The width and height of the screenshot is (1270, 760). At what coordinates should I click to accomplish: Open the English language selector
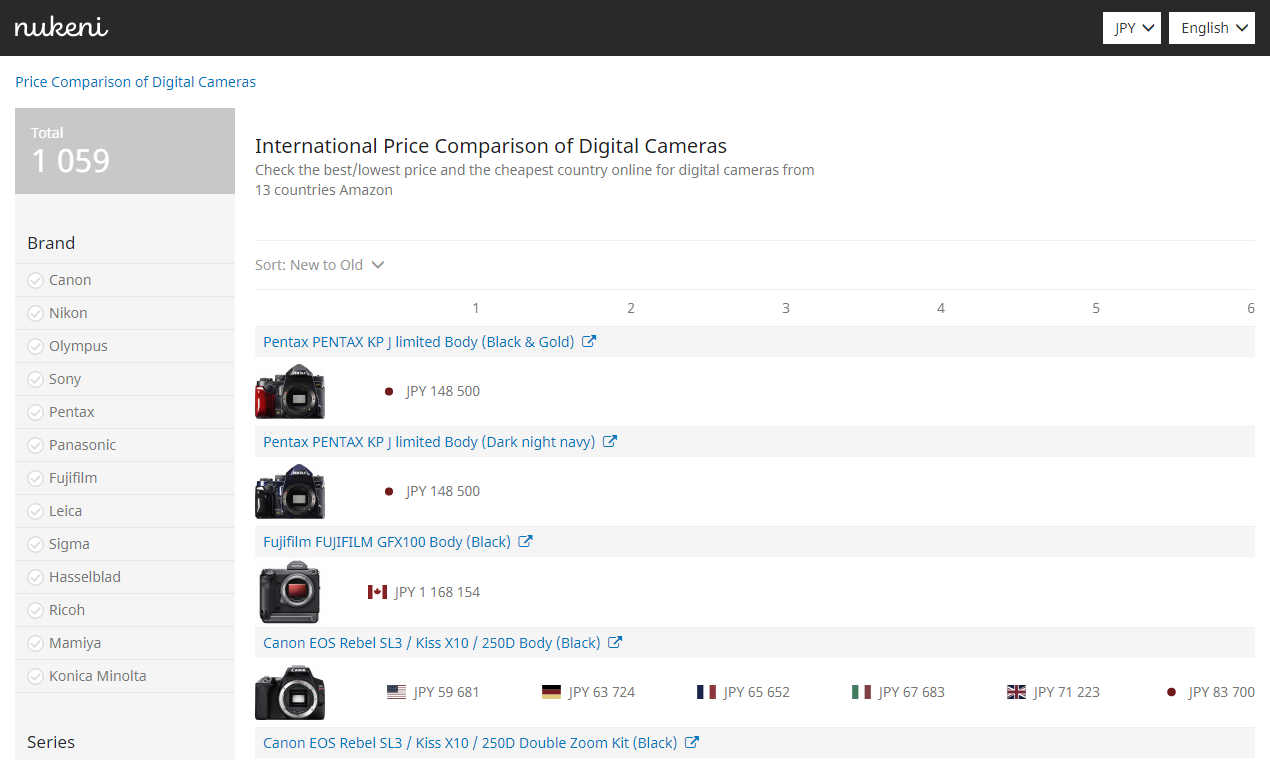(x=1211, y=27)
